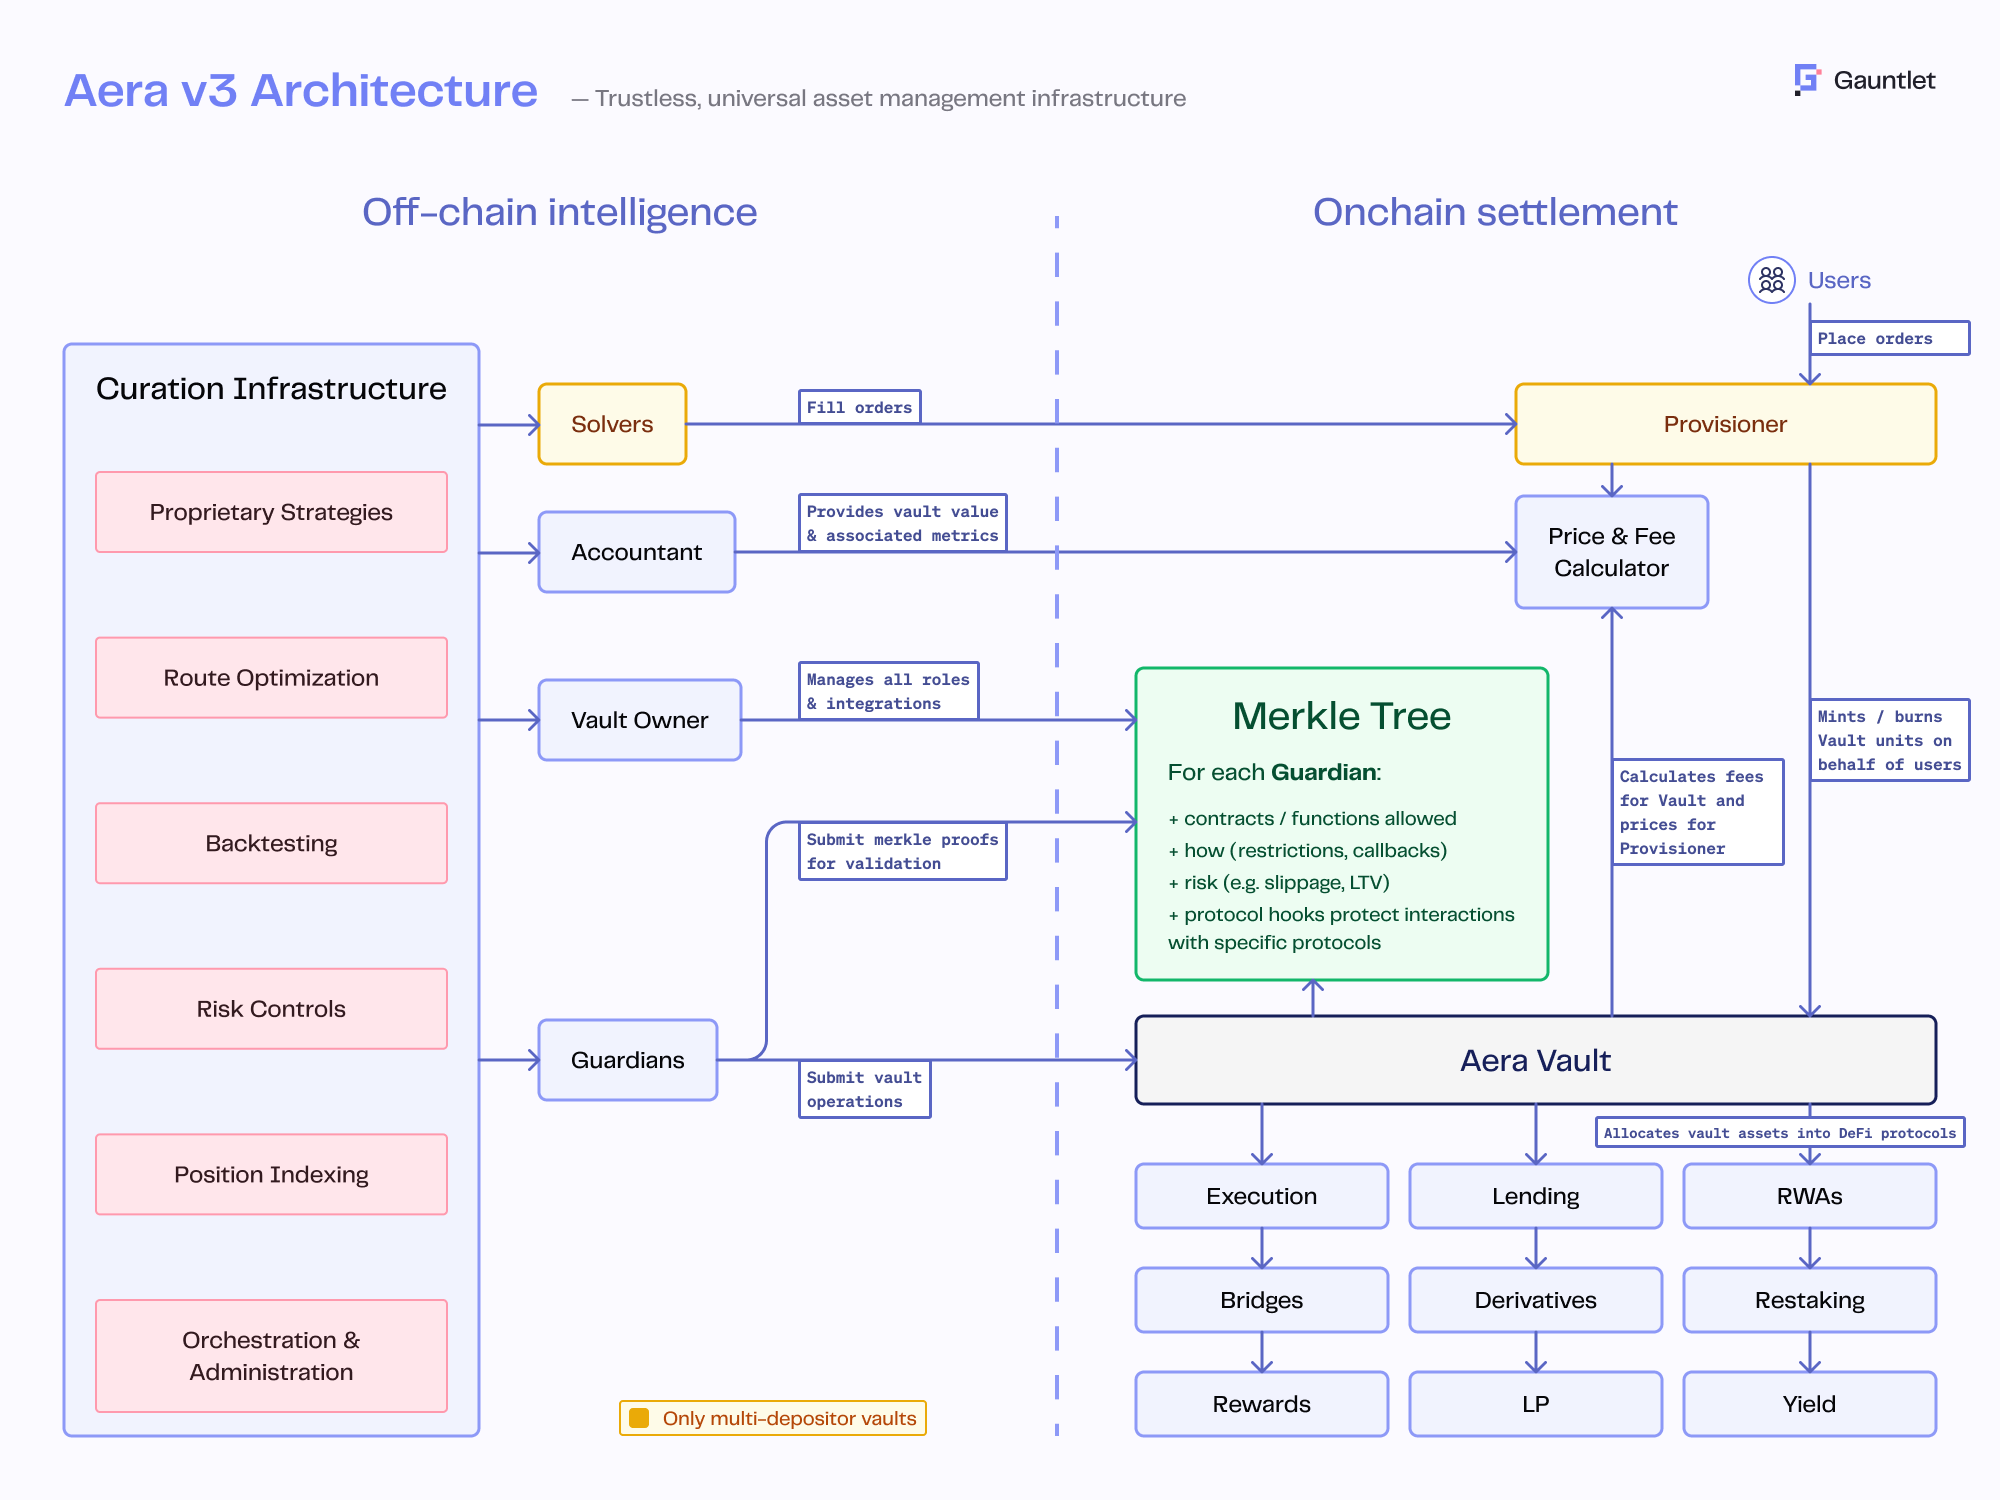Click the Aera Vault block
Image resolution: width=2000 pixels, height=1500 pixels.
1535,1060
